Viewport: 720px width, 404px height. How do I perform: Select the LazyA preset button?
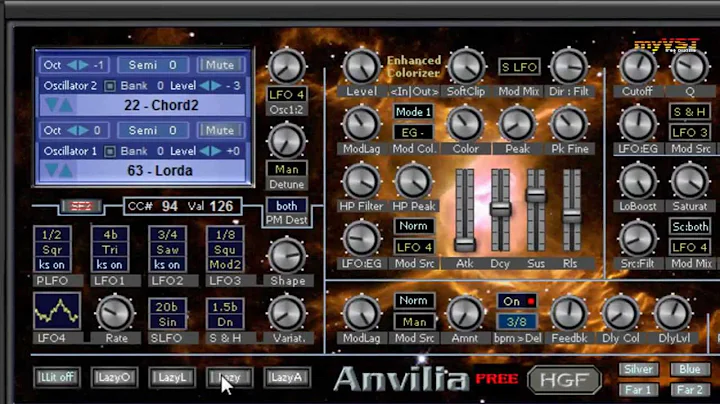(287, 377)
